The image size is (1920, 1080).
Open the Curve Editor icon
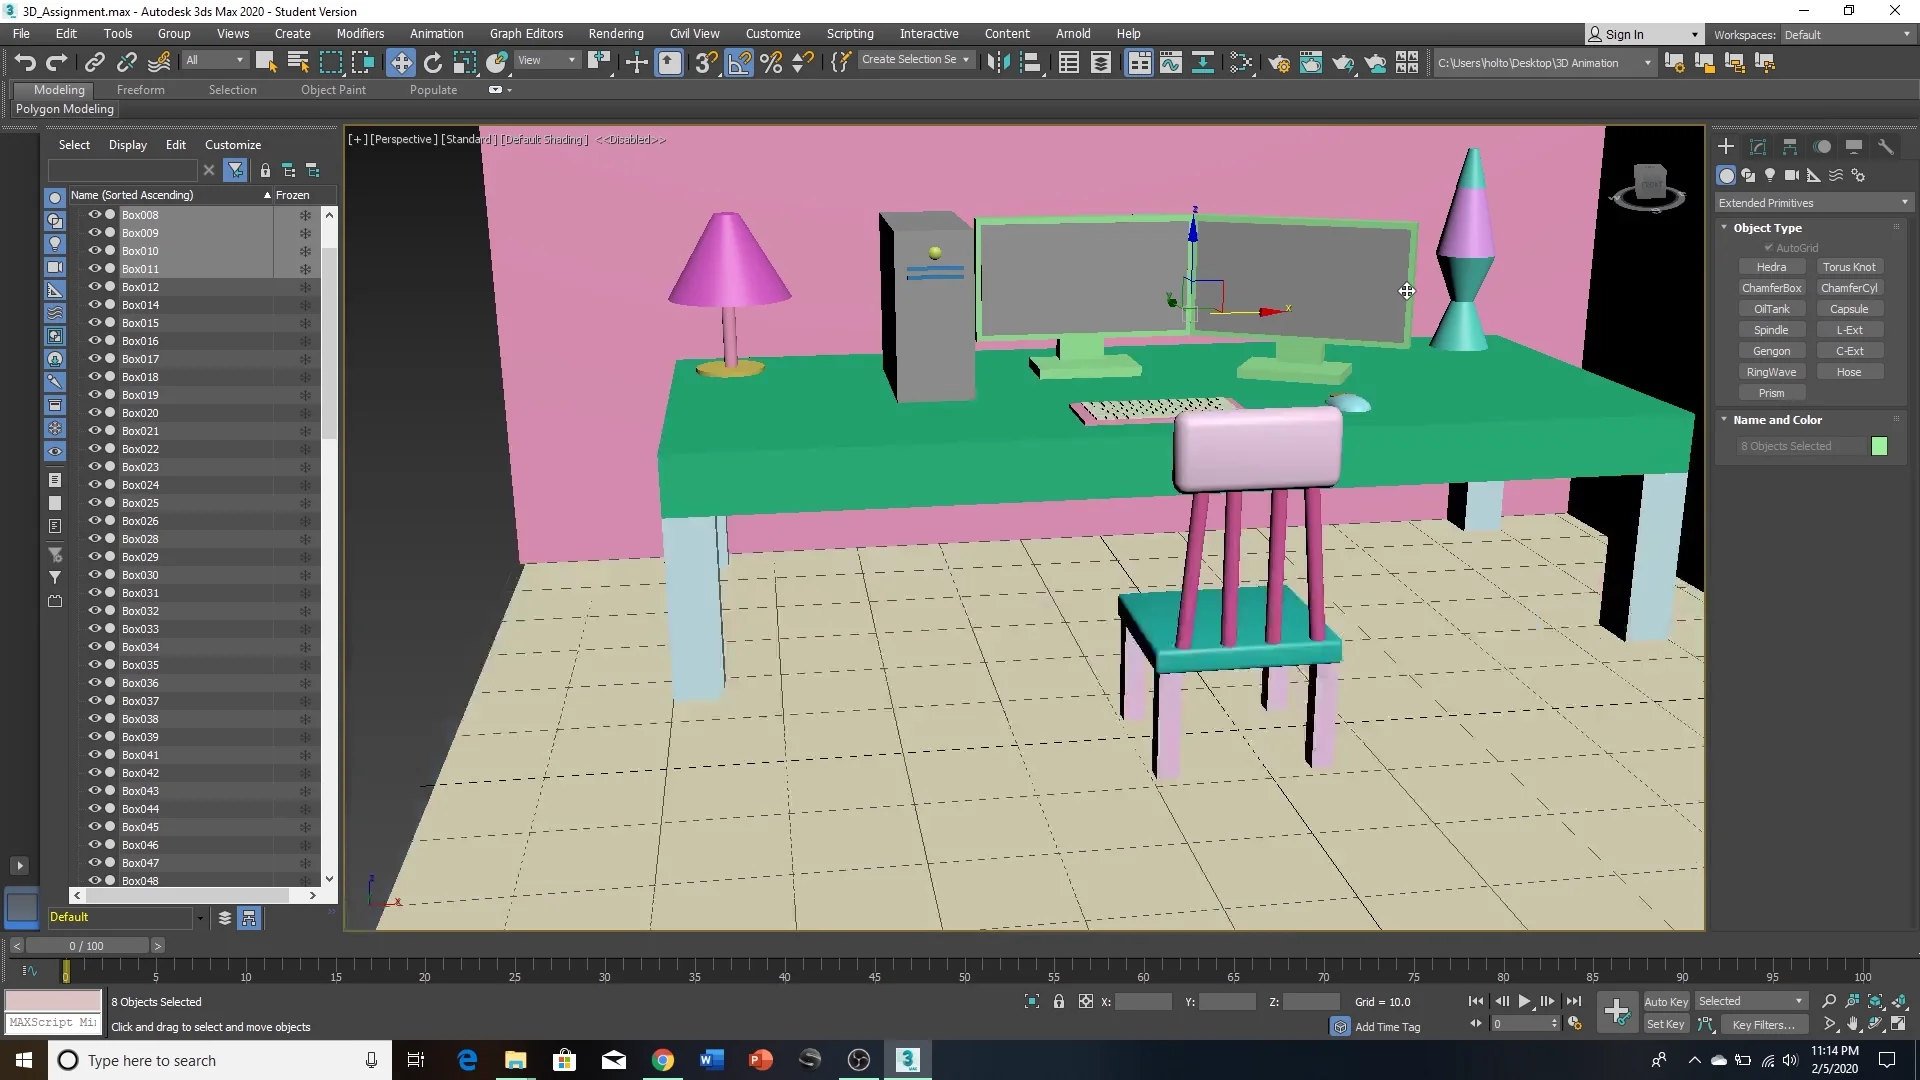pos(1170,63)
